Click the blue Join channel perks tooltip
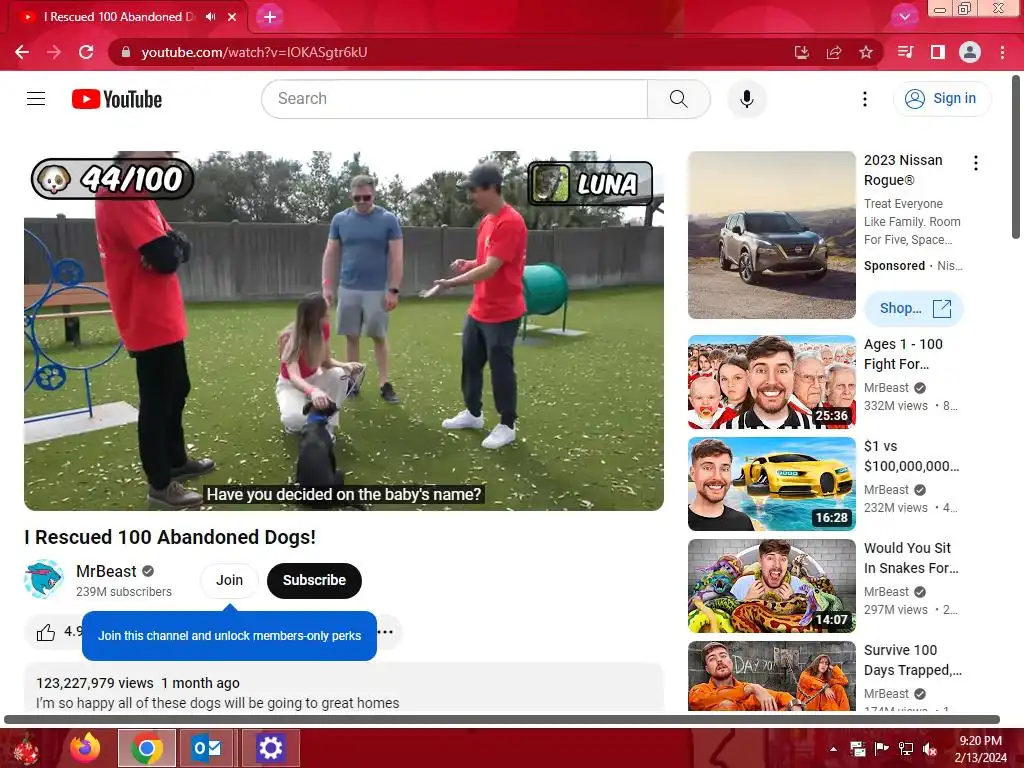This screenshot has width=1024, height=768. point(229,635)
